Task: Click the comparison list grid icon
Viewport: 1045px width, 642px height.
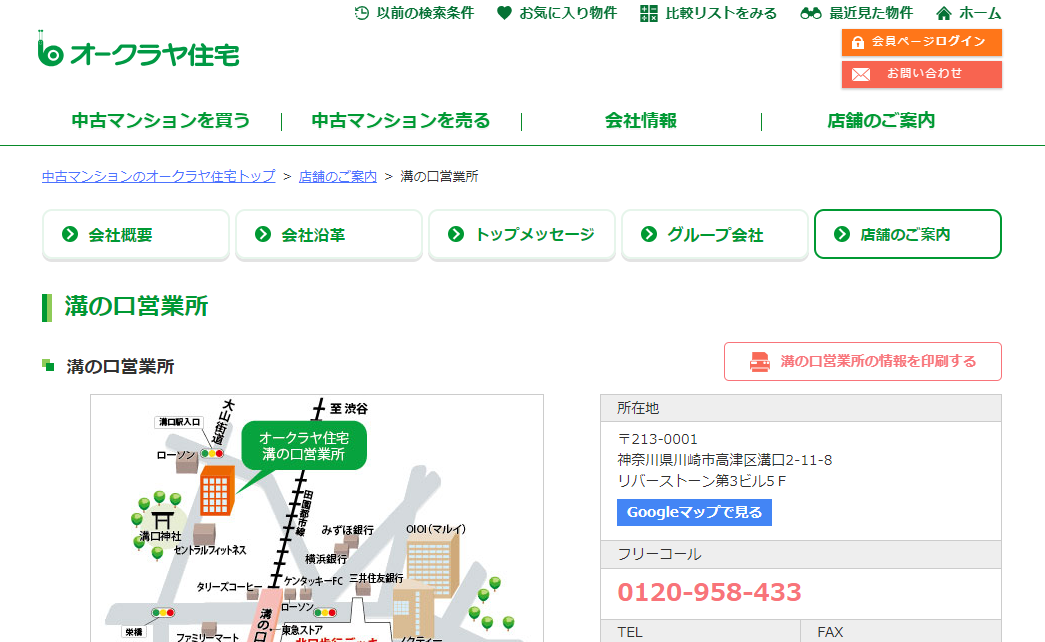Action: pyautogui.click(x=648, y=13)
